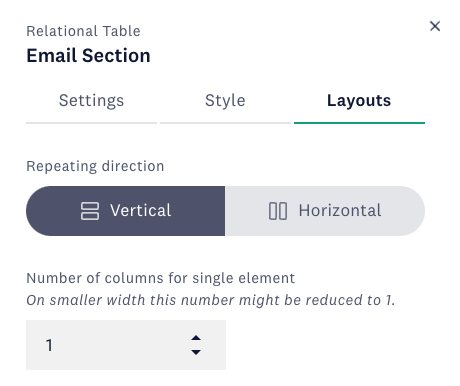Click the word Horizontal in the toggle
This screenshot has height=386, width=460.
[x=340, y=210]
